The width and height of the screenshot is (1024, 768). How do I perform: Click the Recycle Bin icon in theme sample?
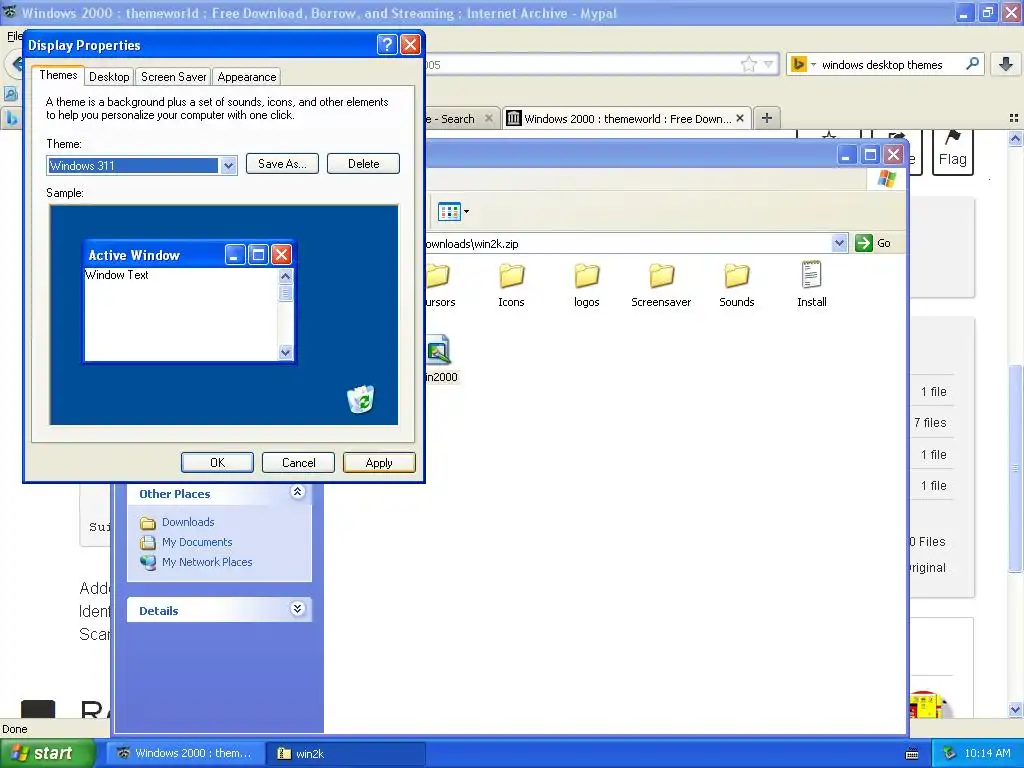click(x=360, y=400)
